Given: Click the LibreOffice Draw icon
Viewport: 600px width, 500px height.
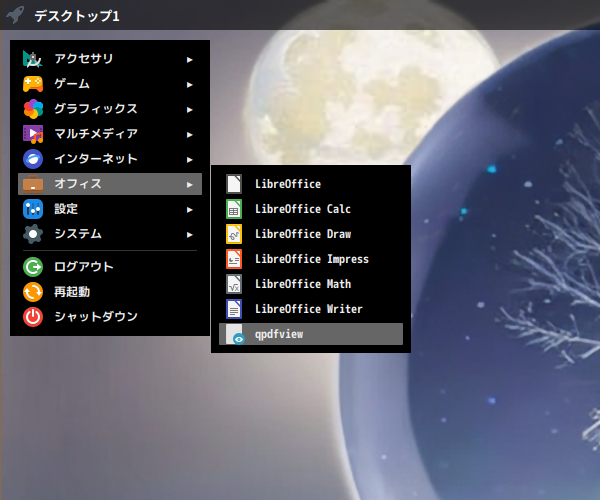Looking at the screenshot, I should point(234,234).
